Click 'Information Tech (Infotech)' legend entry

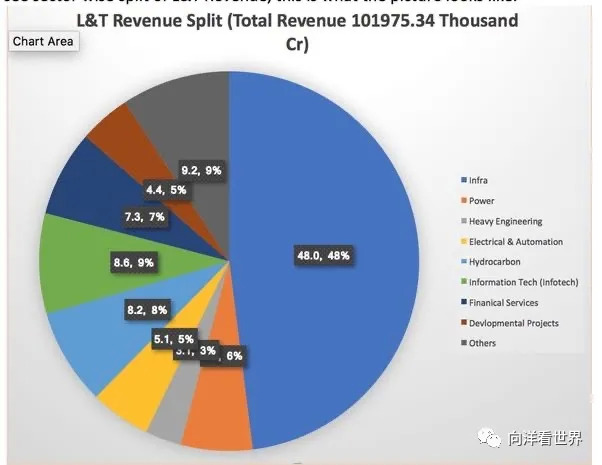tap(523, 282)
